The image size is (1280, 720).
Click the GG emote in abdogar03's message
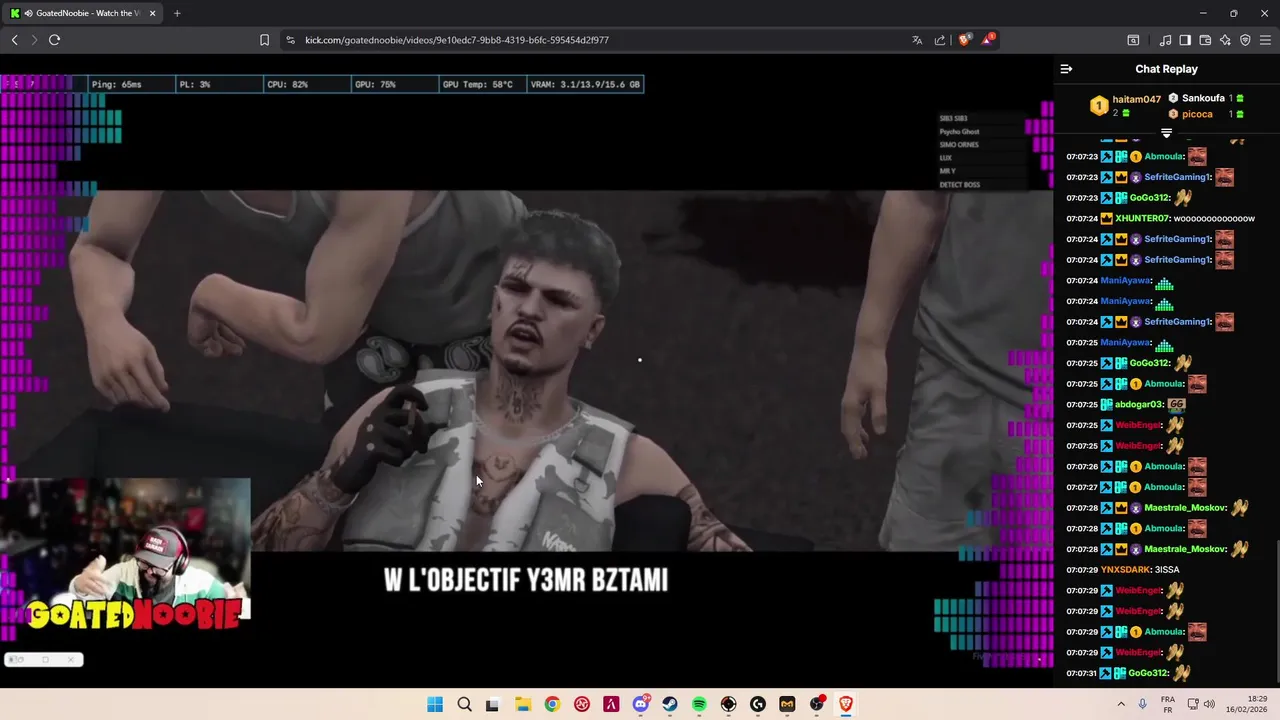pos(1176,404)
